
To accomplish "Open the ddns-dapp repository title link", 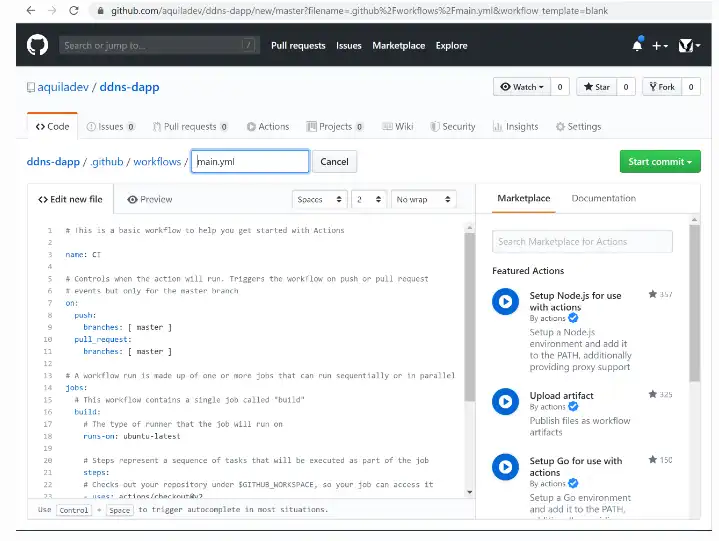I will (x=129, y=87).
